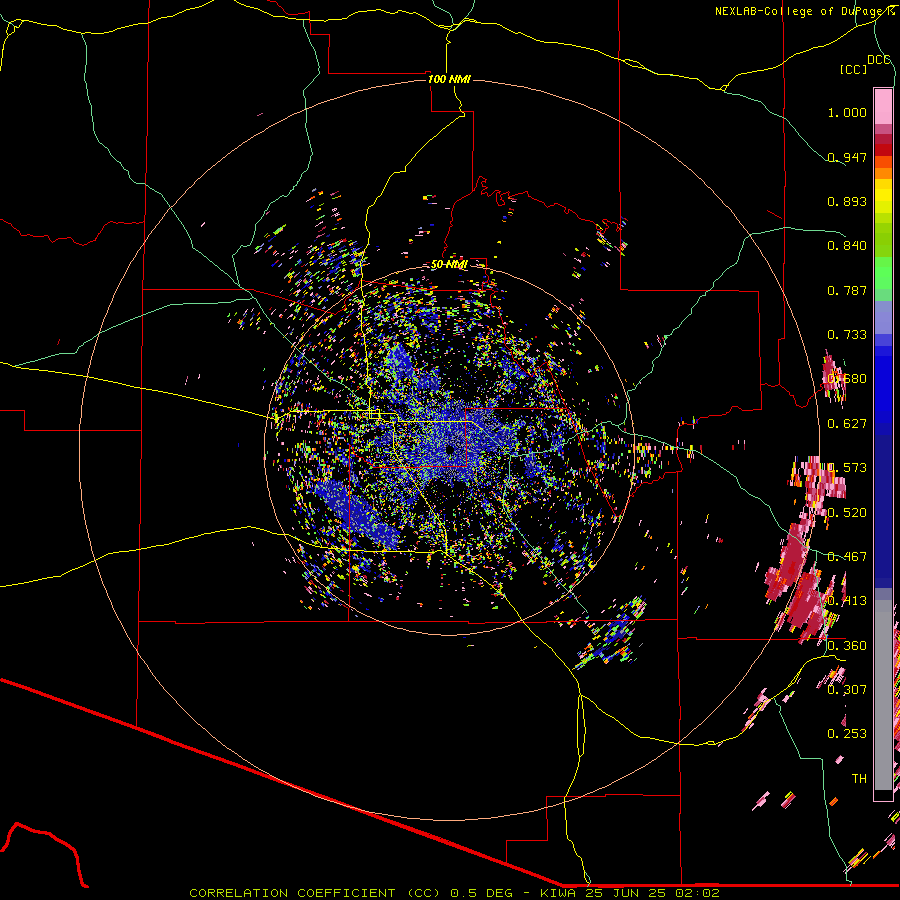Select the 0.947 scale value

pyautogui.click(x=847, y=157)
